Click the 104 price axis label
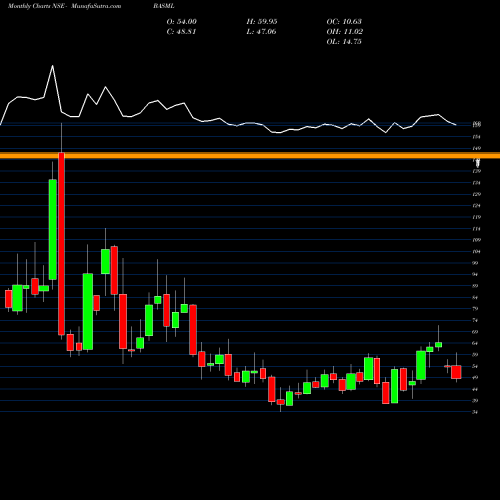The width and height of the screenshot is (500, 500). point(477,251)
